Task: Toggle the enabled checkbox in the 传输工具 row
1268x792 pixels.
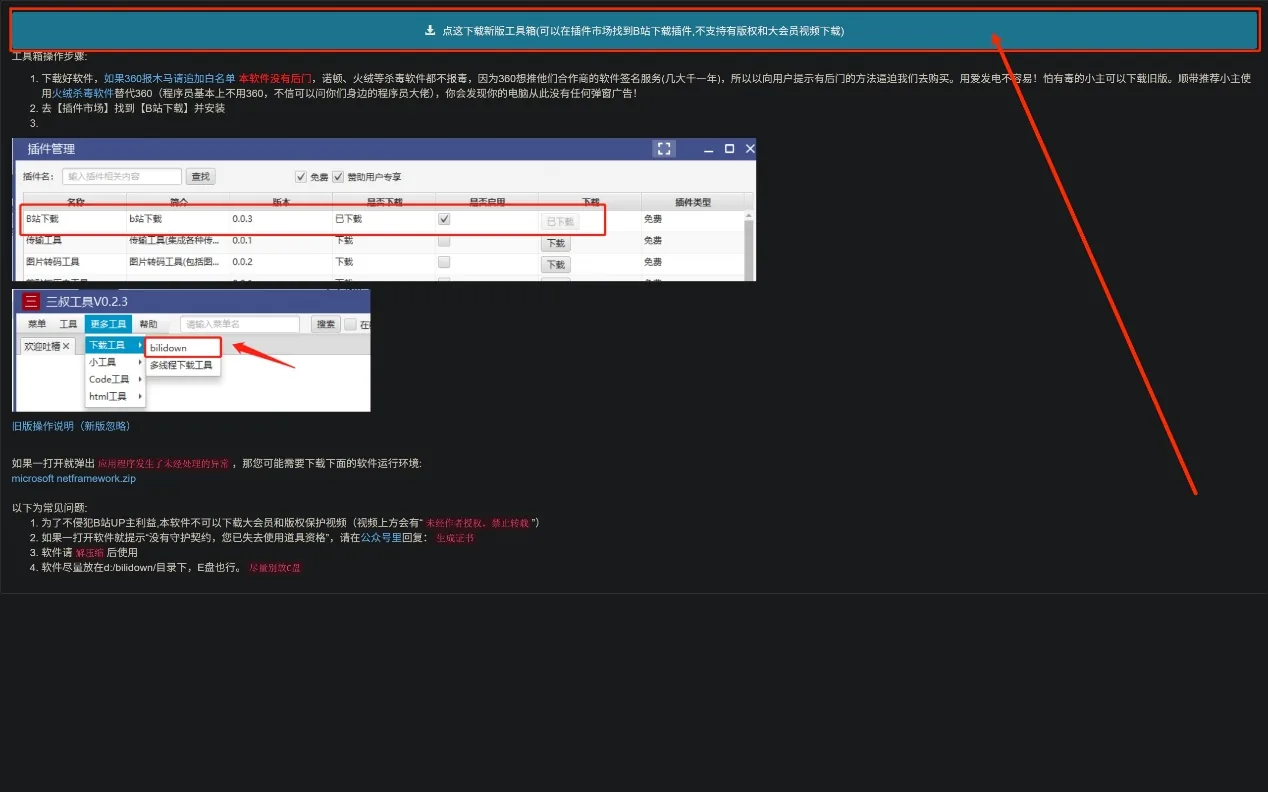Action: tap(444, 241)
